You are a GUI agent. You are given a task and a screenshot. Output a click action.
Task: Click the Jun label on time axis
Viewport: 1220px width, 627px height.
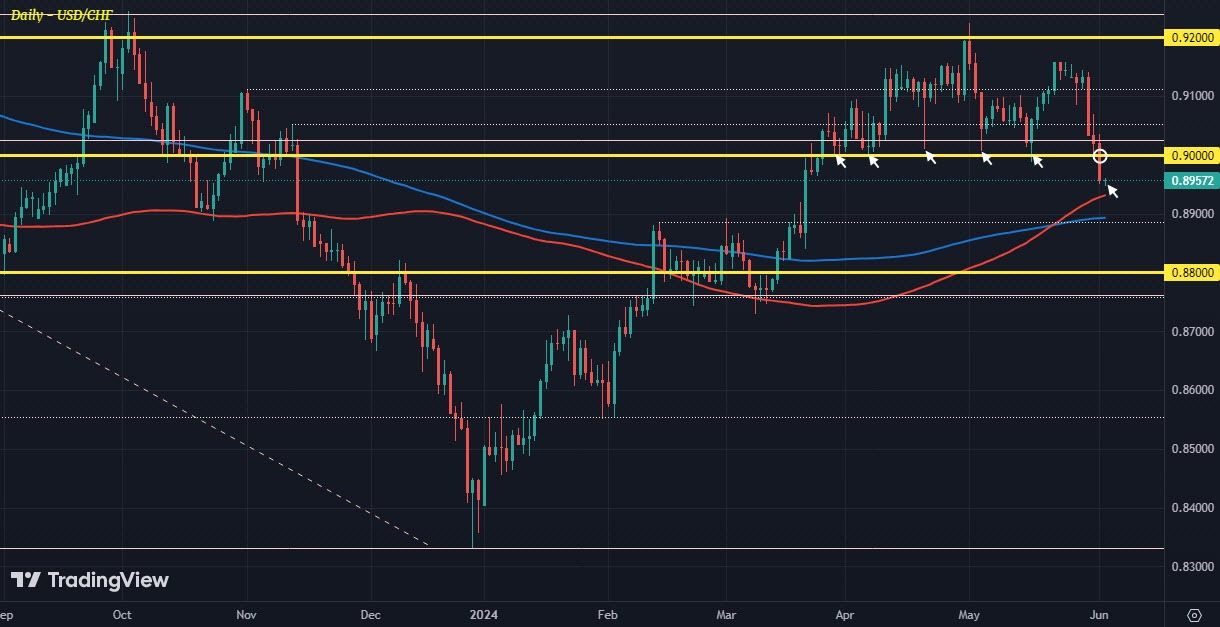coord(1099,613)
